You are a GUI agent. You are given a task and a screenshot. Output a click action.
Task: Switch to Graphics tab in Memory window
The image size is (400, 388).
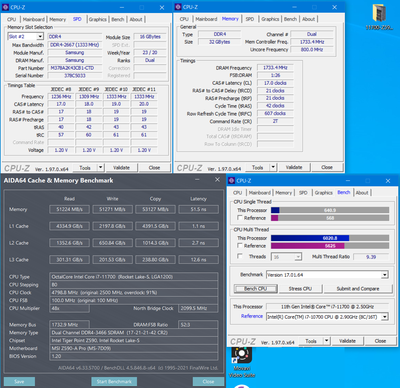(x=270, y=19)
